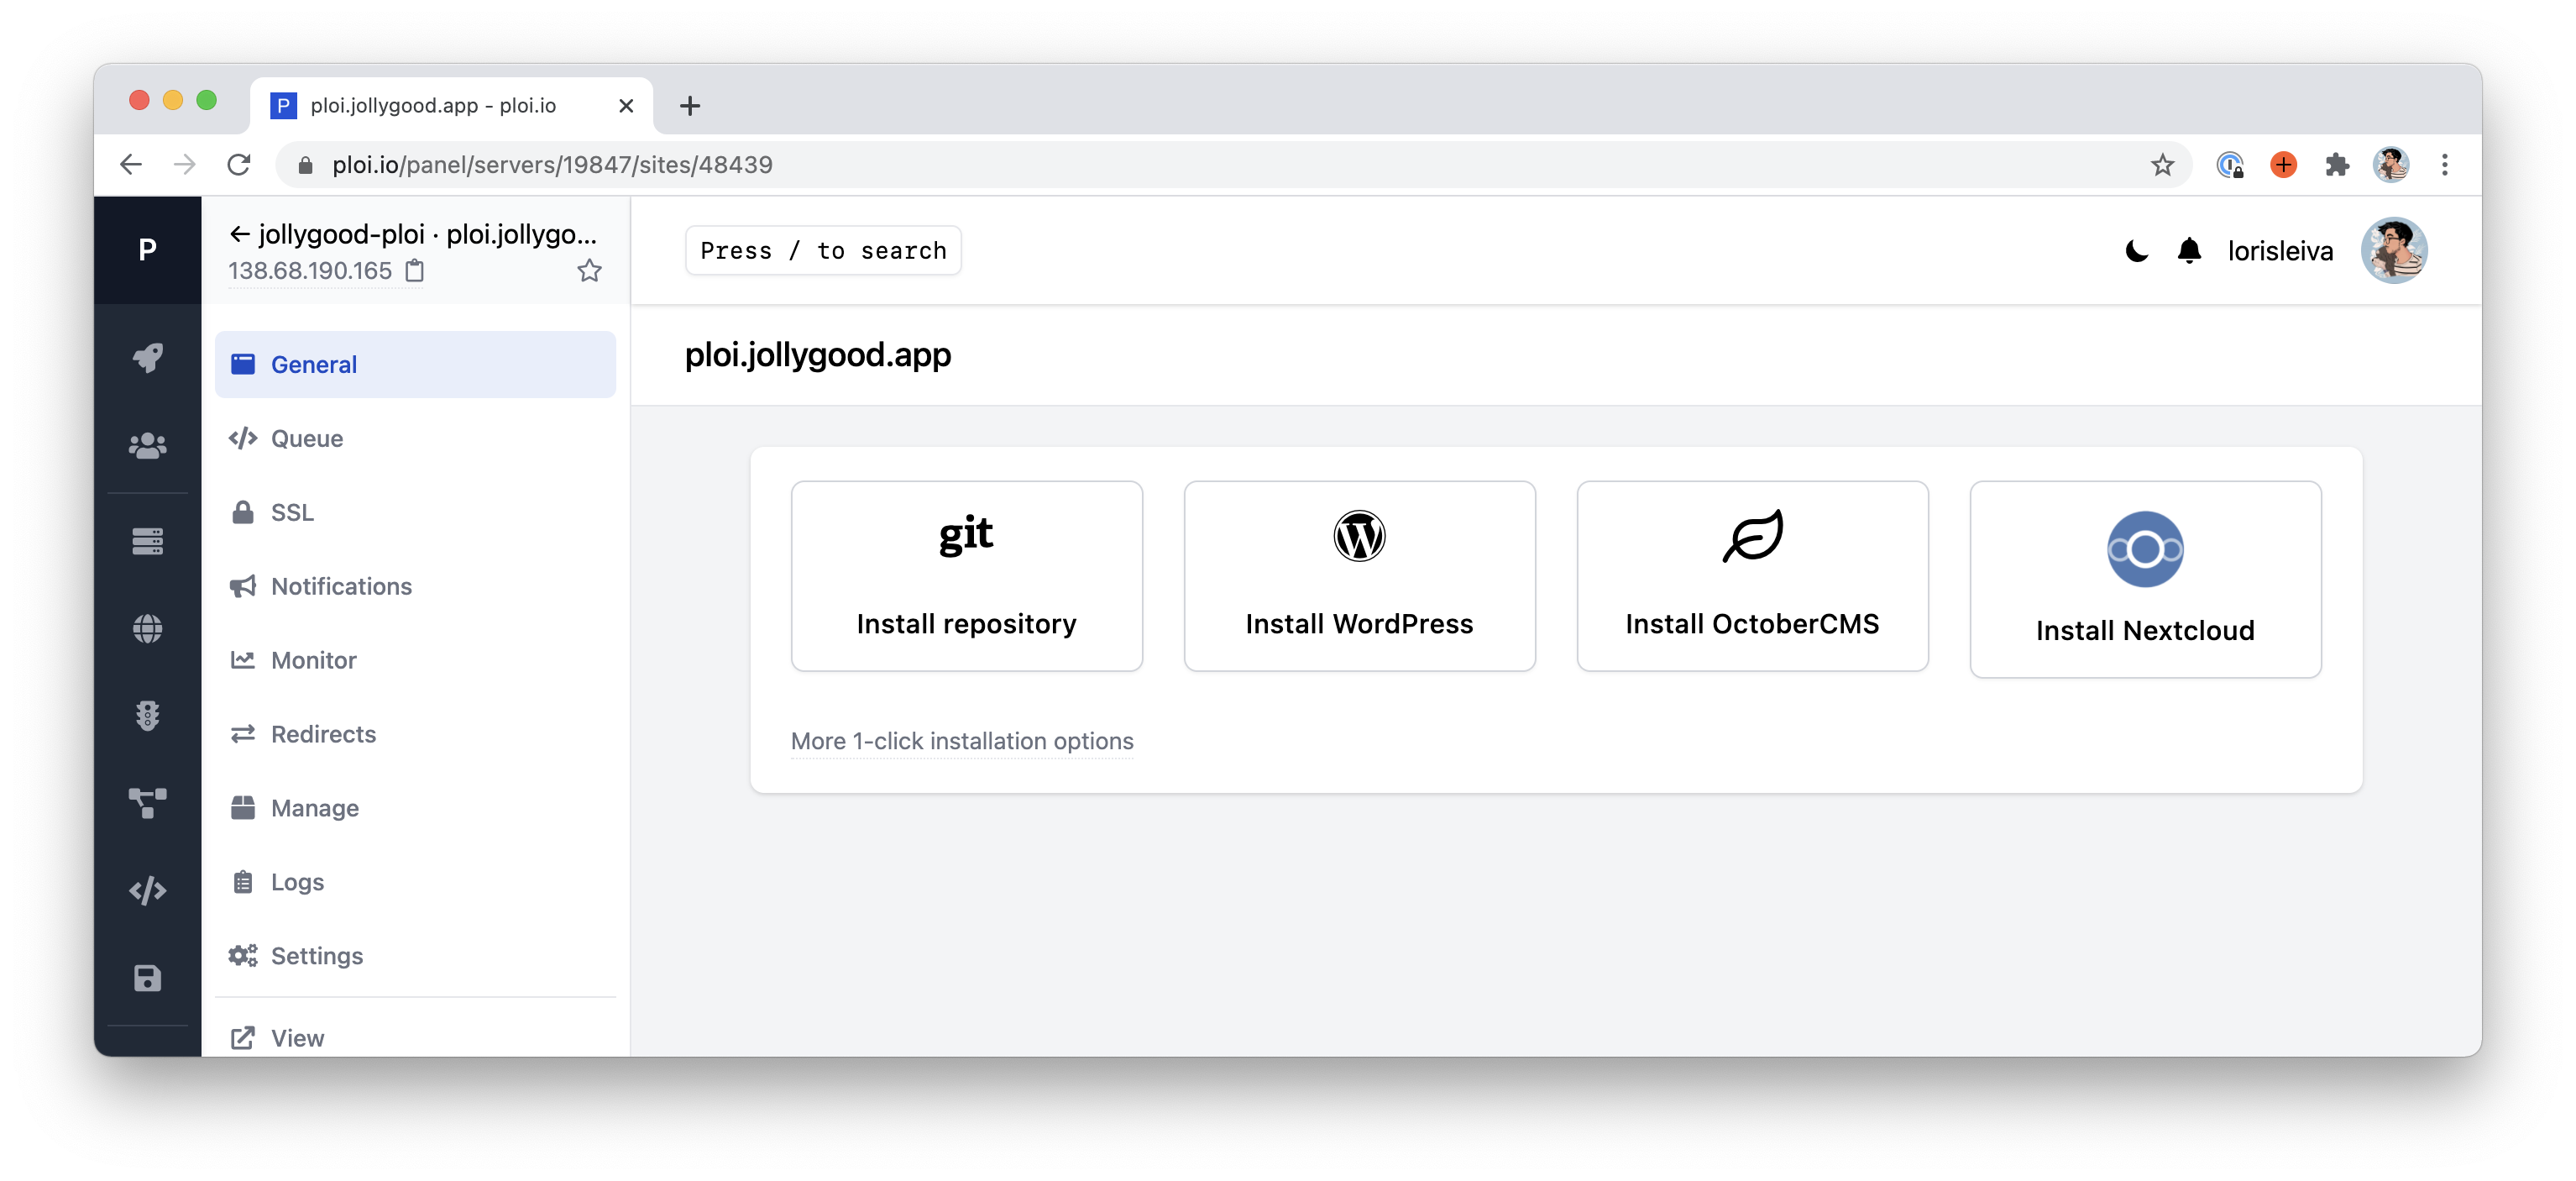Viewport: 2576px width, 1181px height.
Task: Focus the 'Press / to search' field
Action: pyautogui.click(x=823, y=250)
